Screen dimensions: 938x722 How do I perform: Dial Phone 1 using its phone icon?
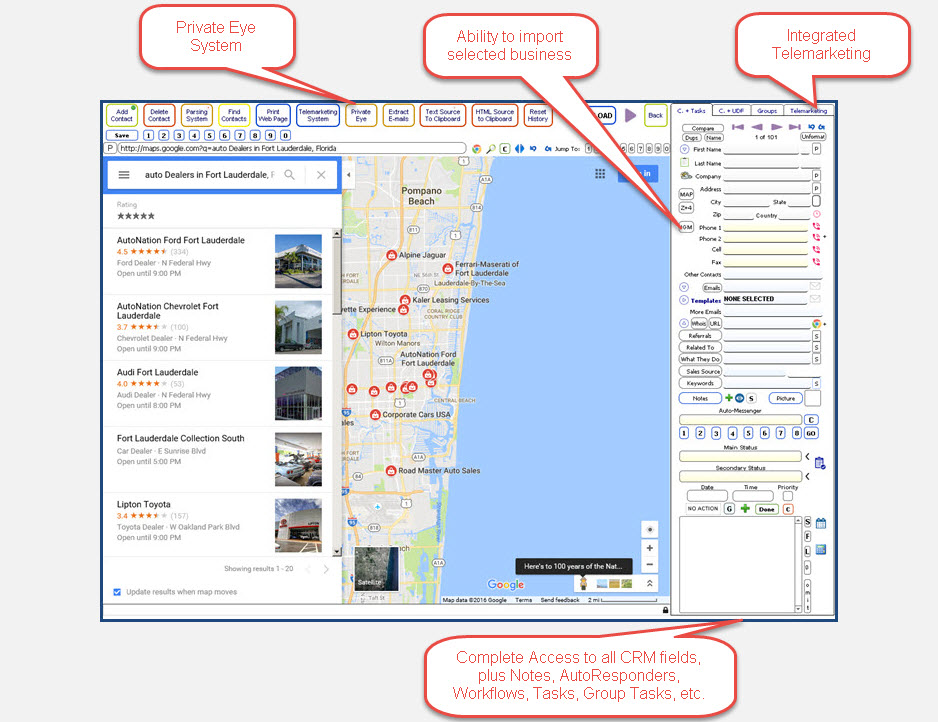tap(816, 228)
